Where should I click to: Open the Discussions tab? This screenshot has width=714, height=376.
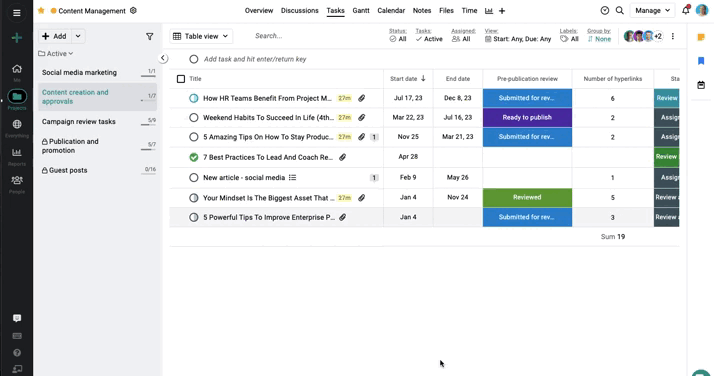click(300, 10)
